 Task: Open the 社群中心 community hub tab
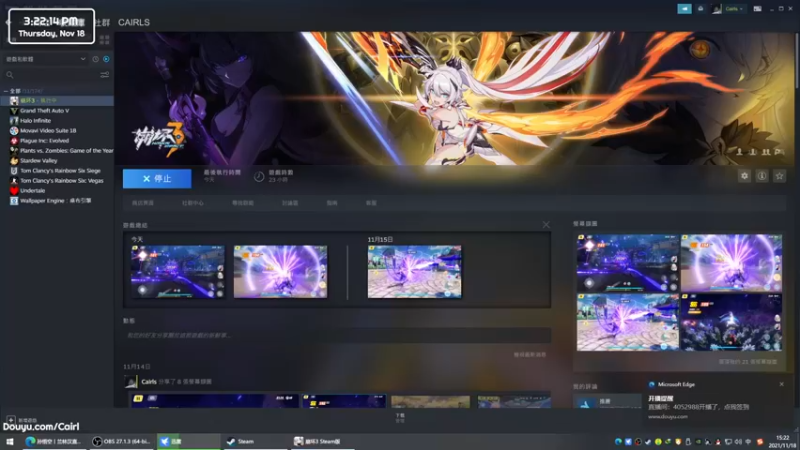tap(192, 203)
